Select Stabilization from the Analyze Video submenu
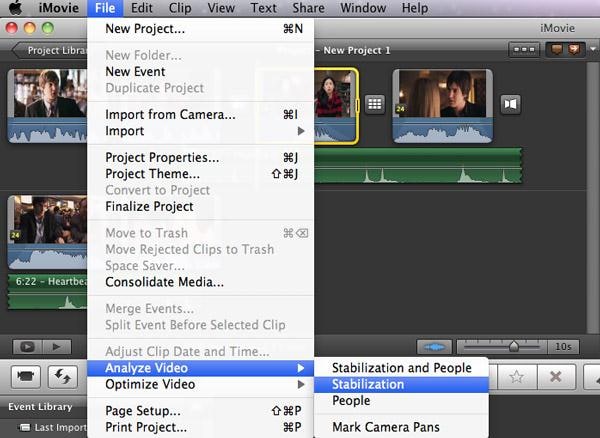Screen dimensions: 600x438 pos(368,384)
